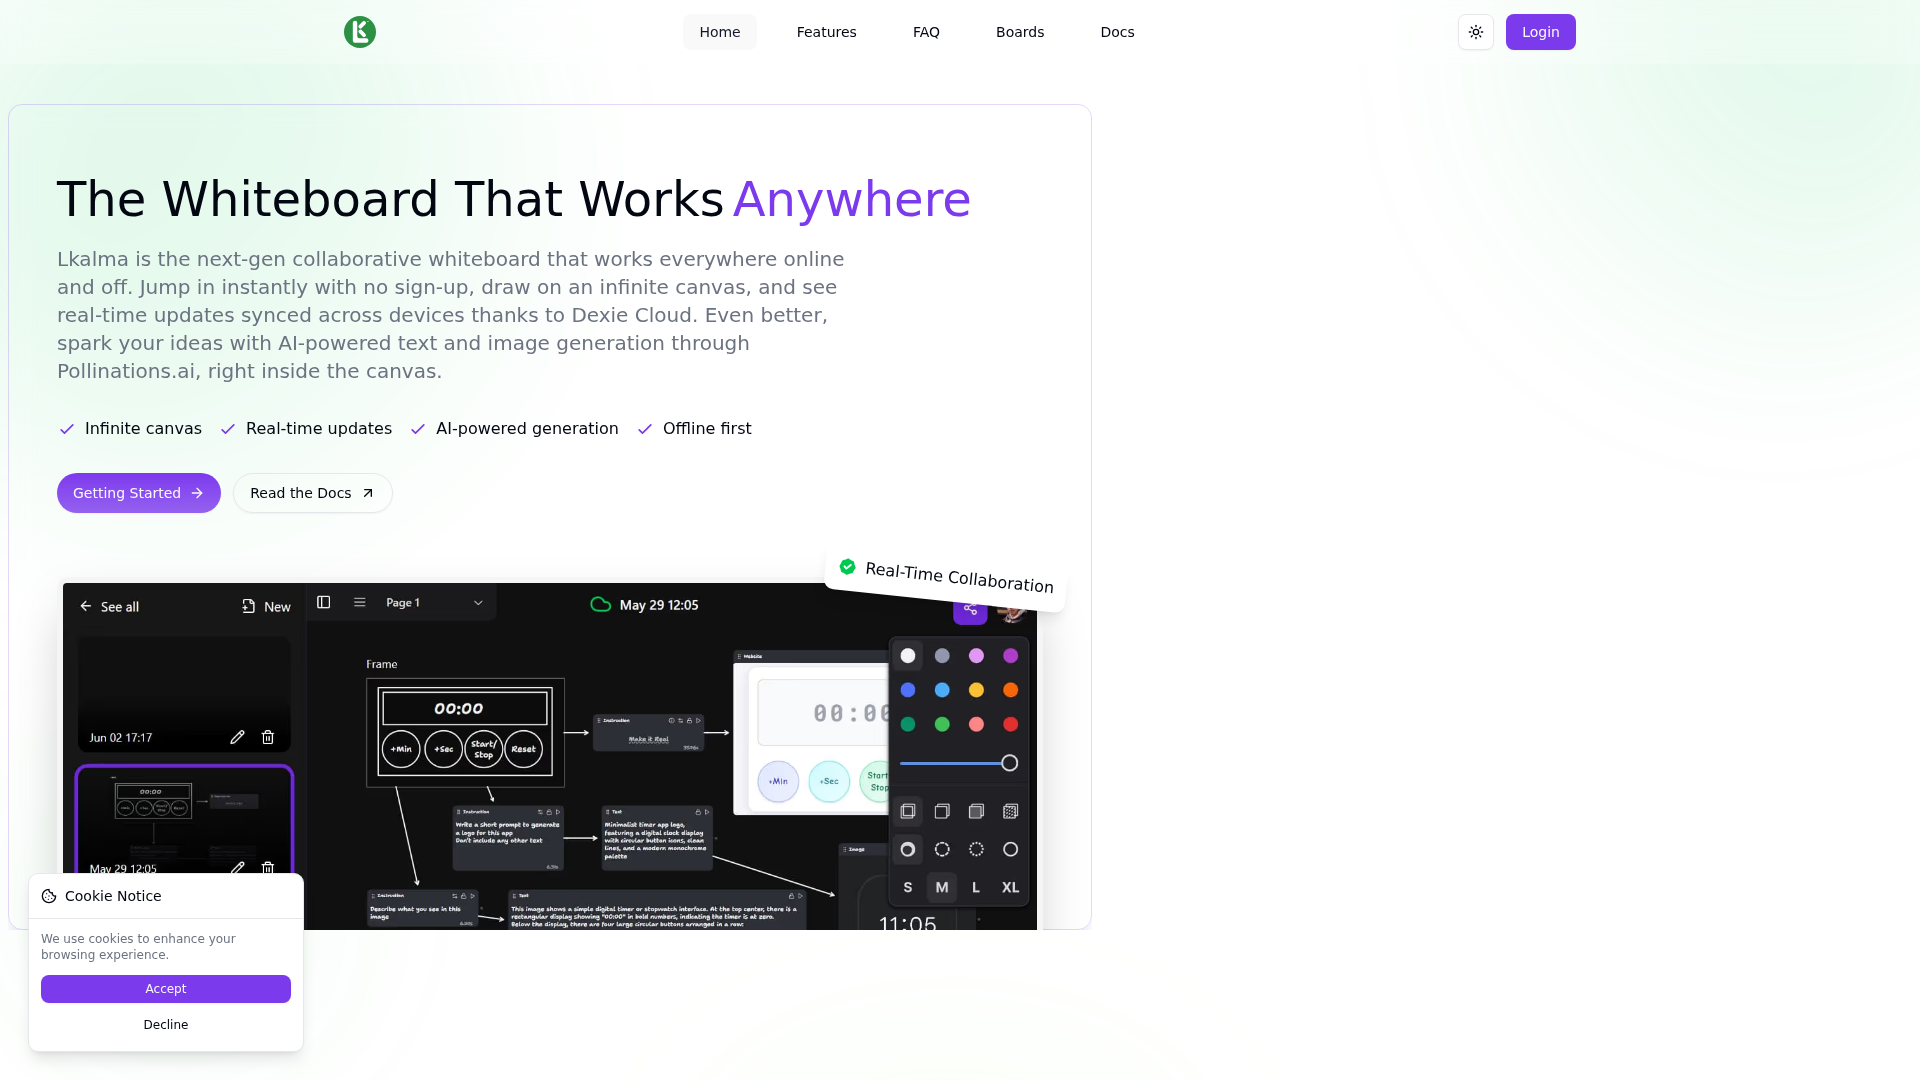Pick the red color swatch

click(1011, 724)
